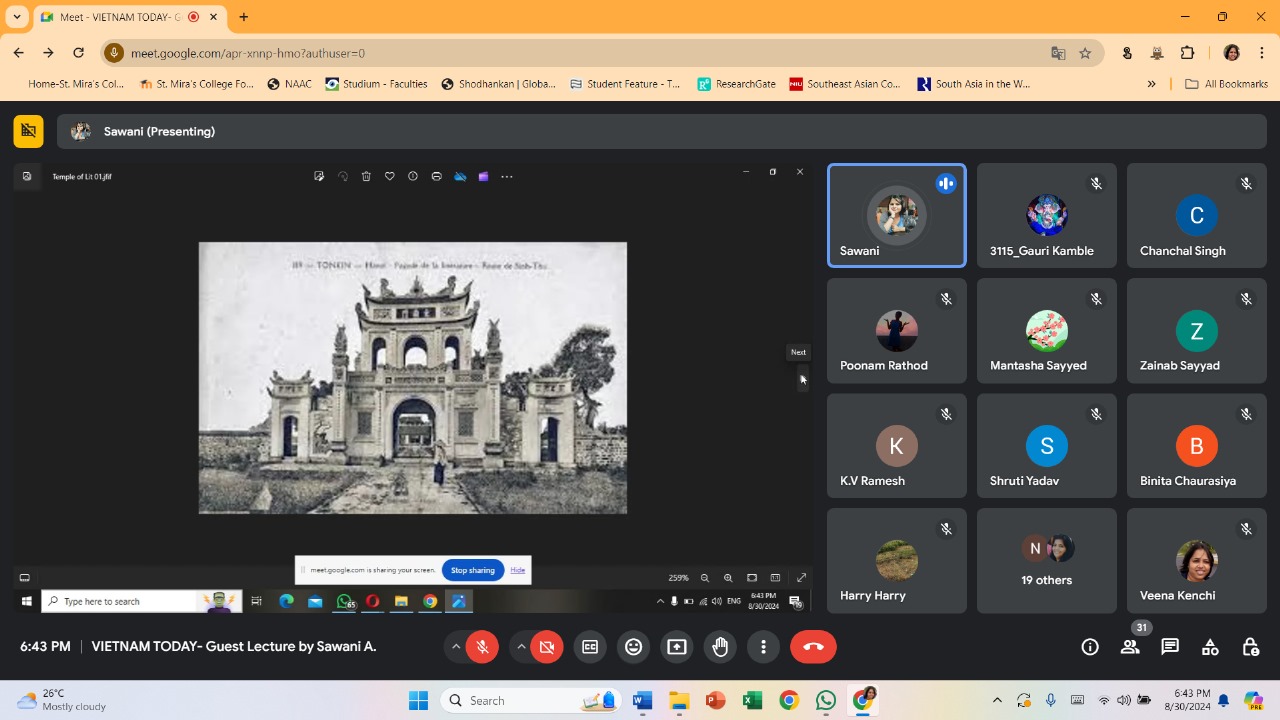This screenshot has width=1280, height=720.
Task: Select the Meet - VIETNAM TODAY browser tab
Action: point(120,17)
